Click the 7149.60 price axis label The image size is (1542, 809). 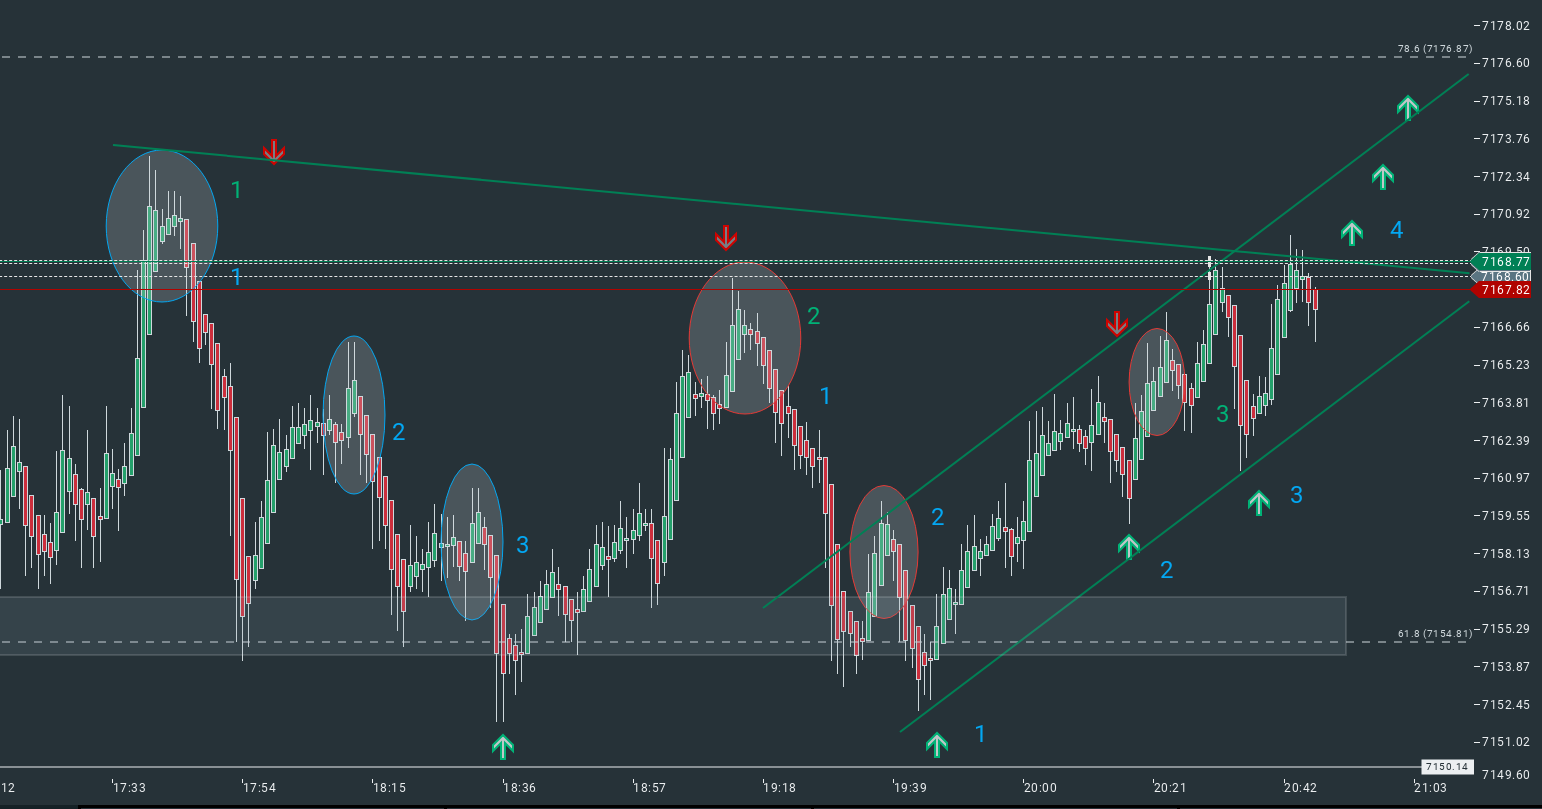coord(1508,775)
